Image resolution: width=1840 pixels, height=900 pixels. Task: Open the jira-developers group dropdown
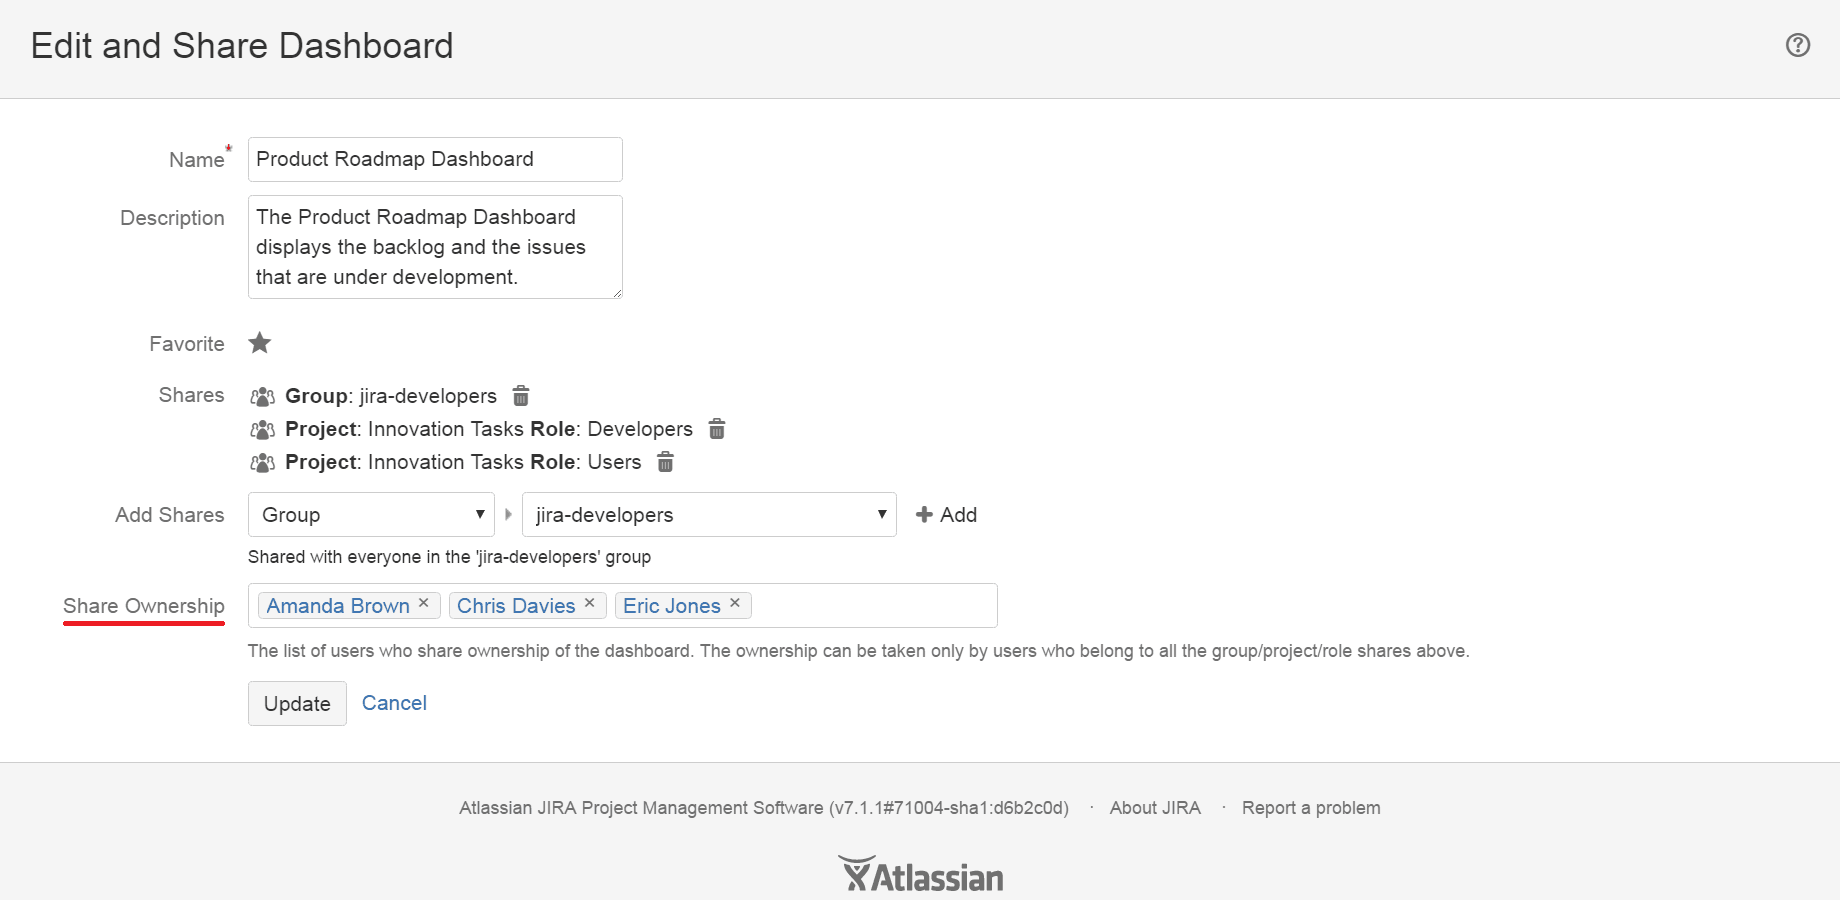tap(709, 515)
